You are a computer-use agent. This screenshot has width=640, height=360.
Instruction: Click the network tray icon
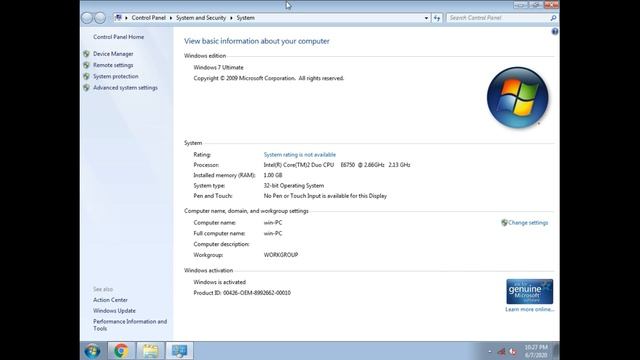click(x=502, y=351)
